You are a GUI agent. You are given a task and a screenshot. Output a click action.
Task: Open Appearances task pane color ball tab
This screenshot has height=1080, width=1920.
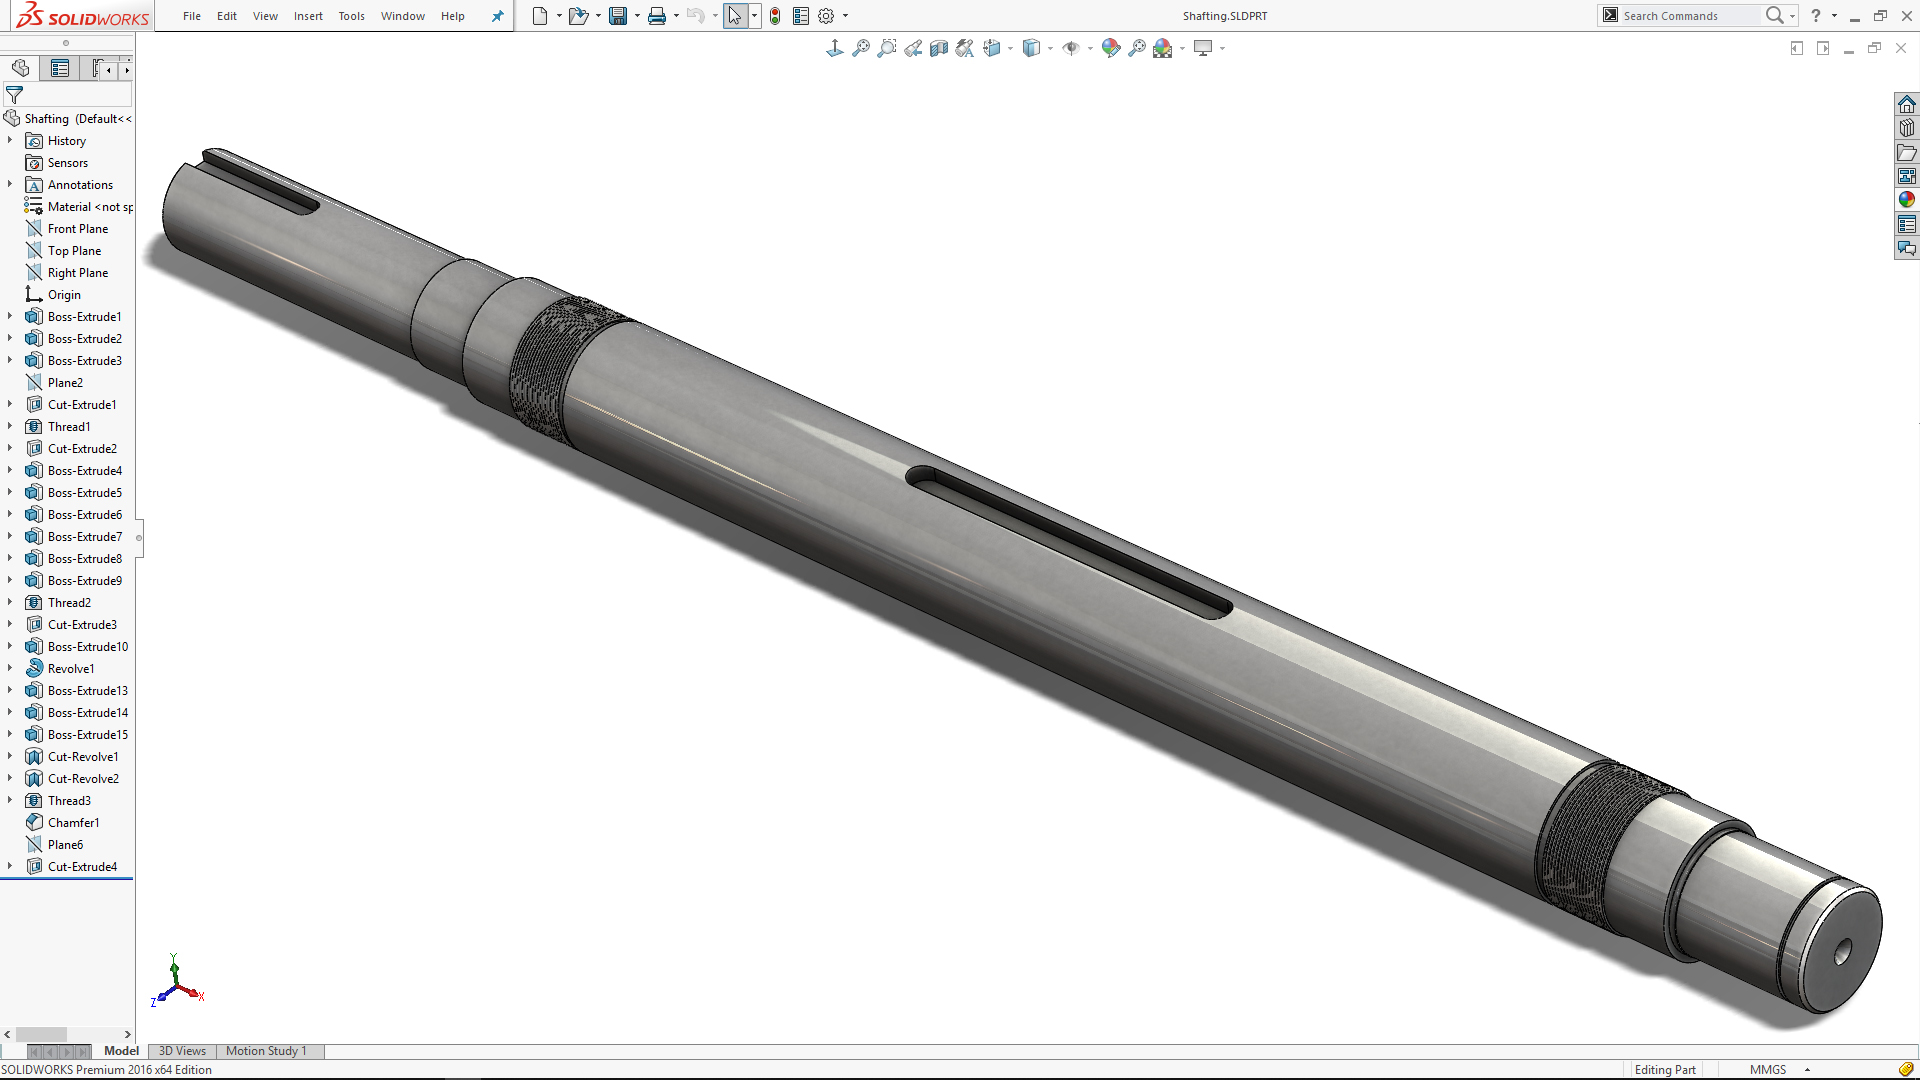pyautogui.click(x=1907, y=199)
